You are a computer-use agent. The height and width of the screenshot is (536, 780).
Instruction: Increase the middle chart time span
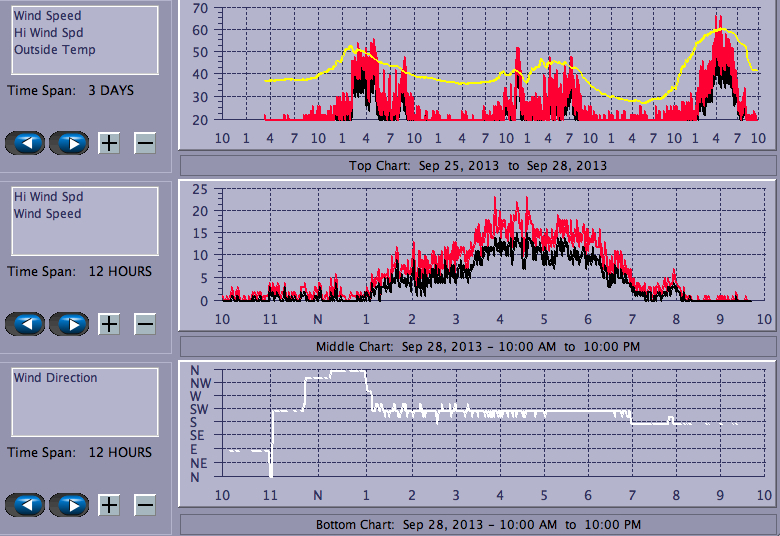tap(109, 324)
